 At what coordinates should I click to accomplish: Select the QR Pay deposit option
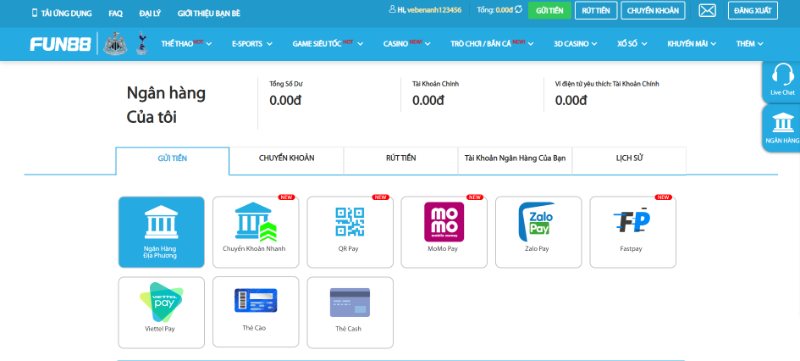350,232
